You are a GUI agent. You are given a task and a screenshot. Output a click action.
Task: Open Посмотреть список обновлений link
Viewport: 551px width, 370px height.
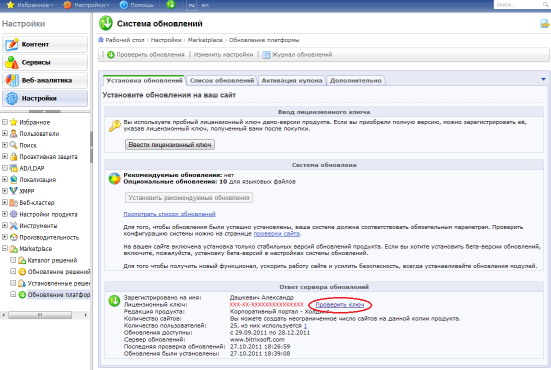[x=169, y=214]
